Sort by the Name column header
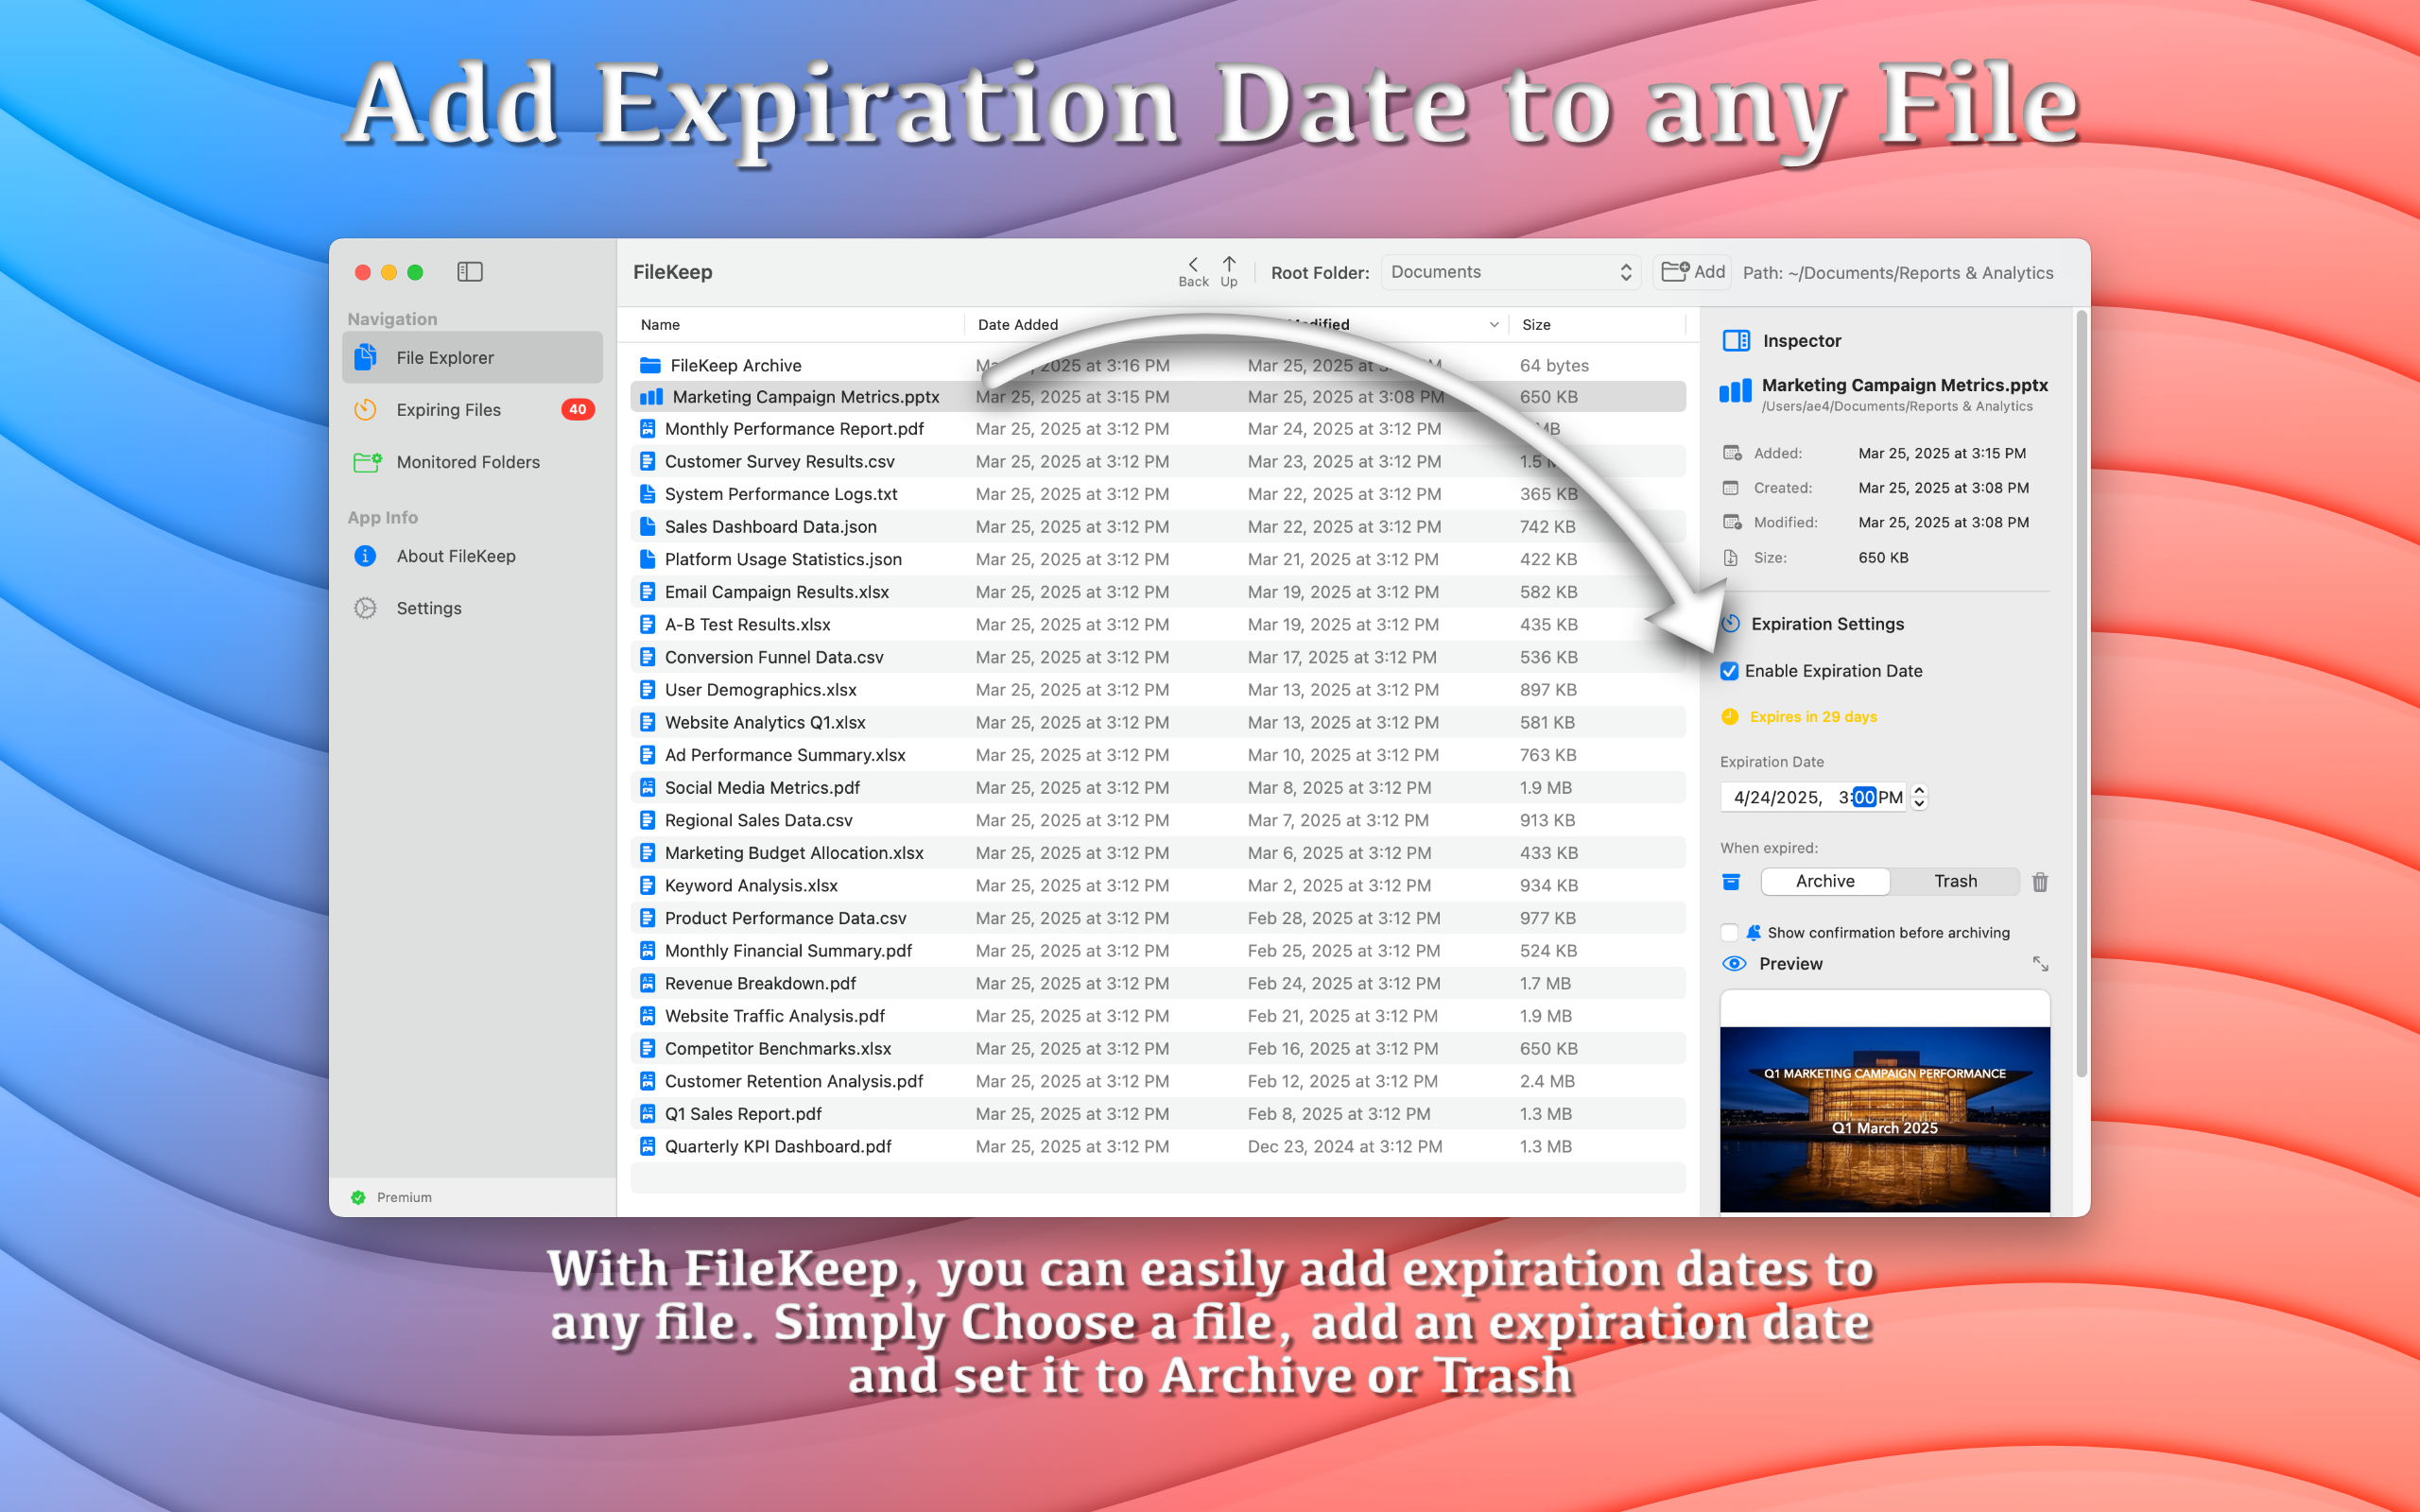 [x=660, y=325]
